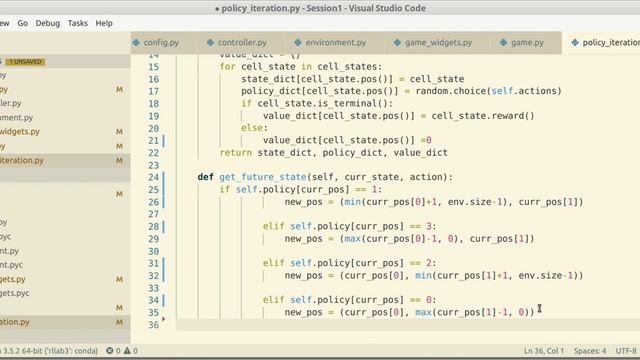The image size is (640, 360).
Task: Click 'min(curr_pos[1]+1, env.size-1)' on line 32
Action: (497, 276)
